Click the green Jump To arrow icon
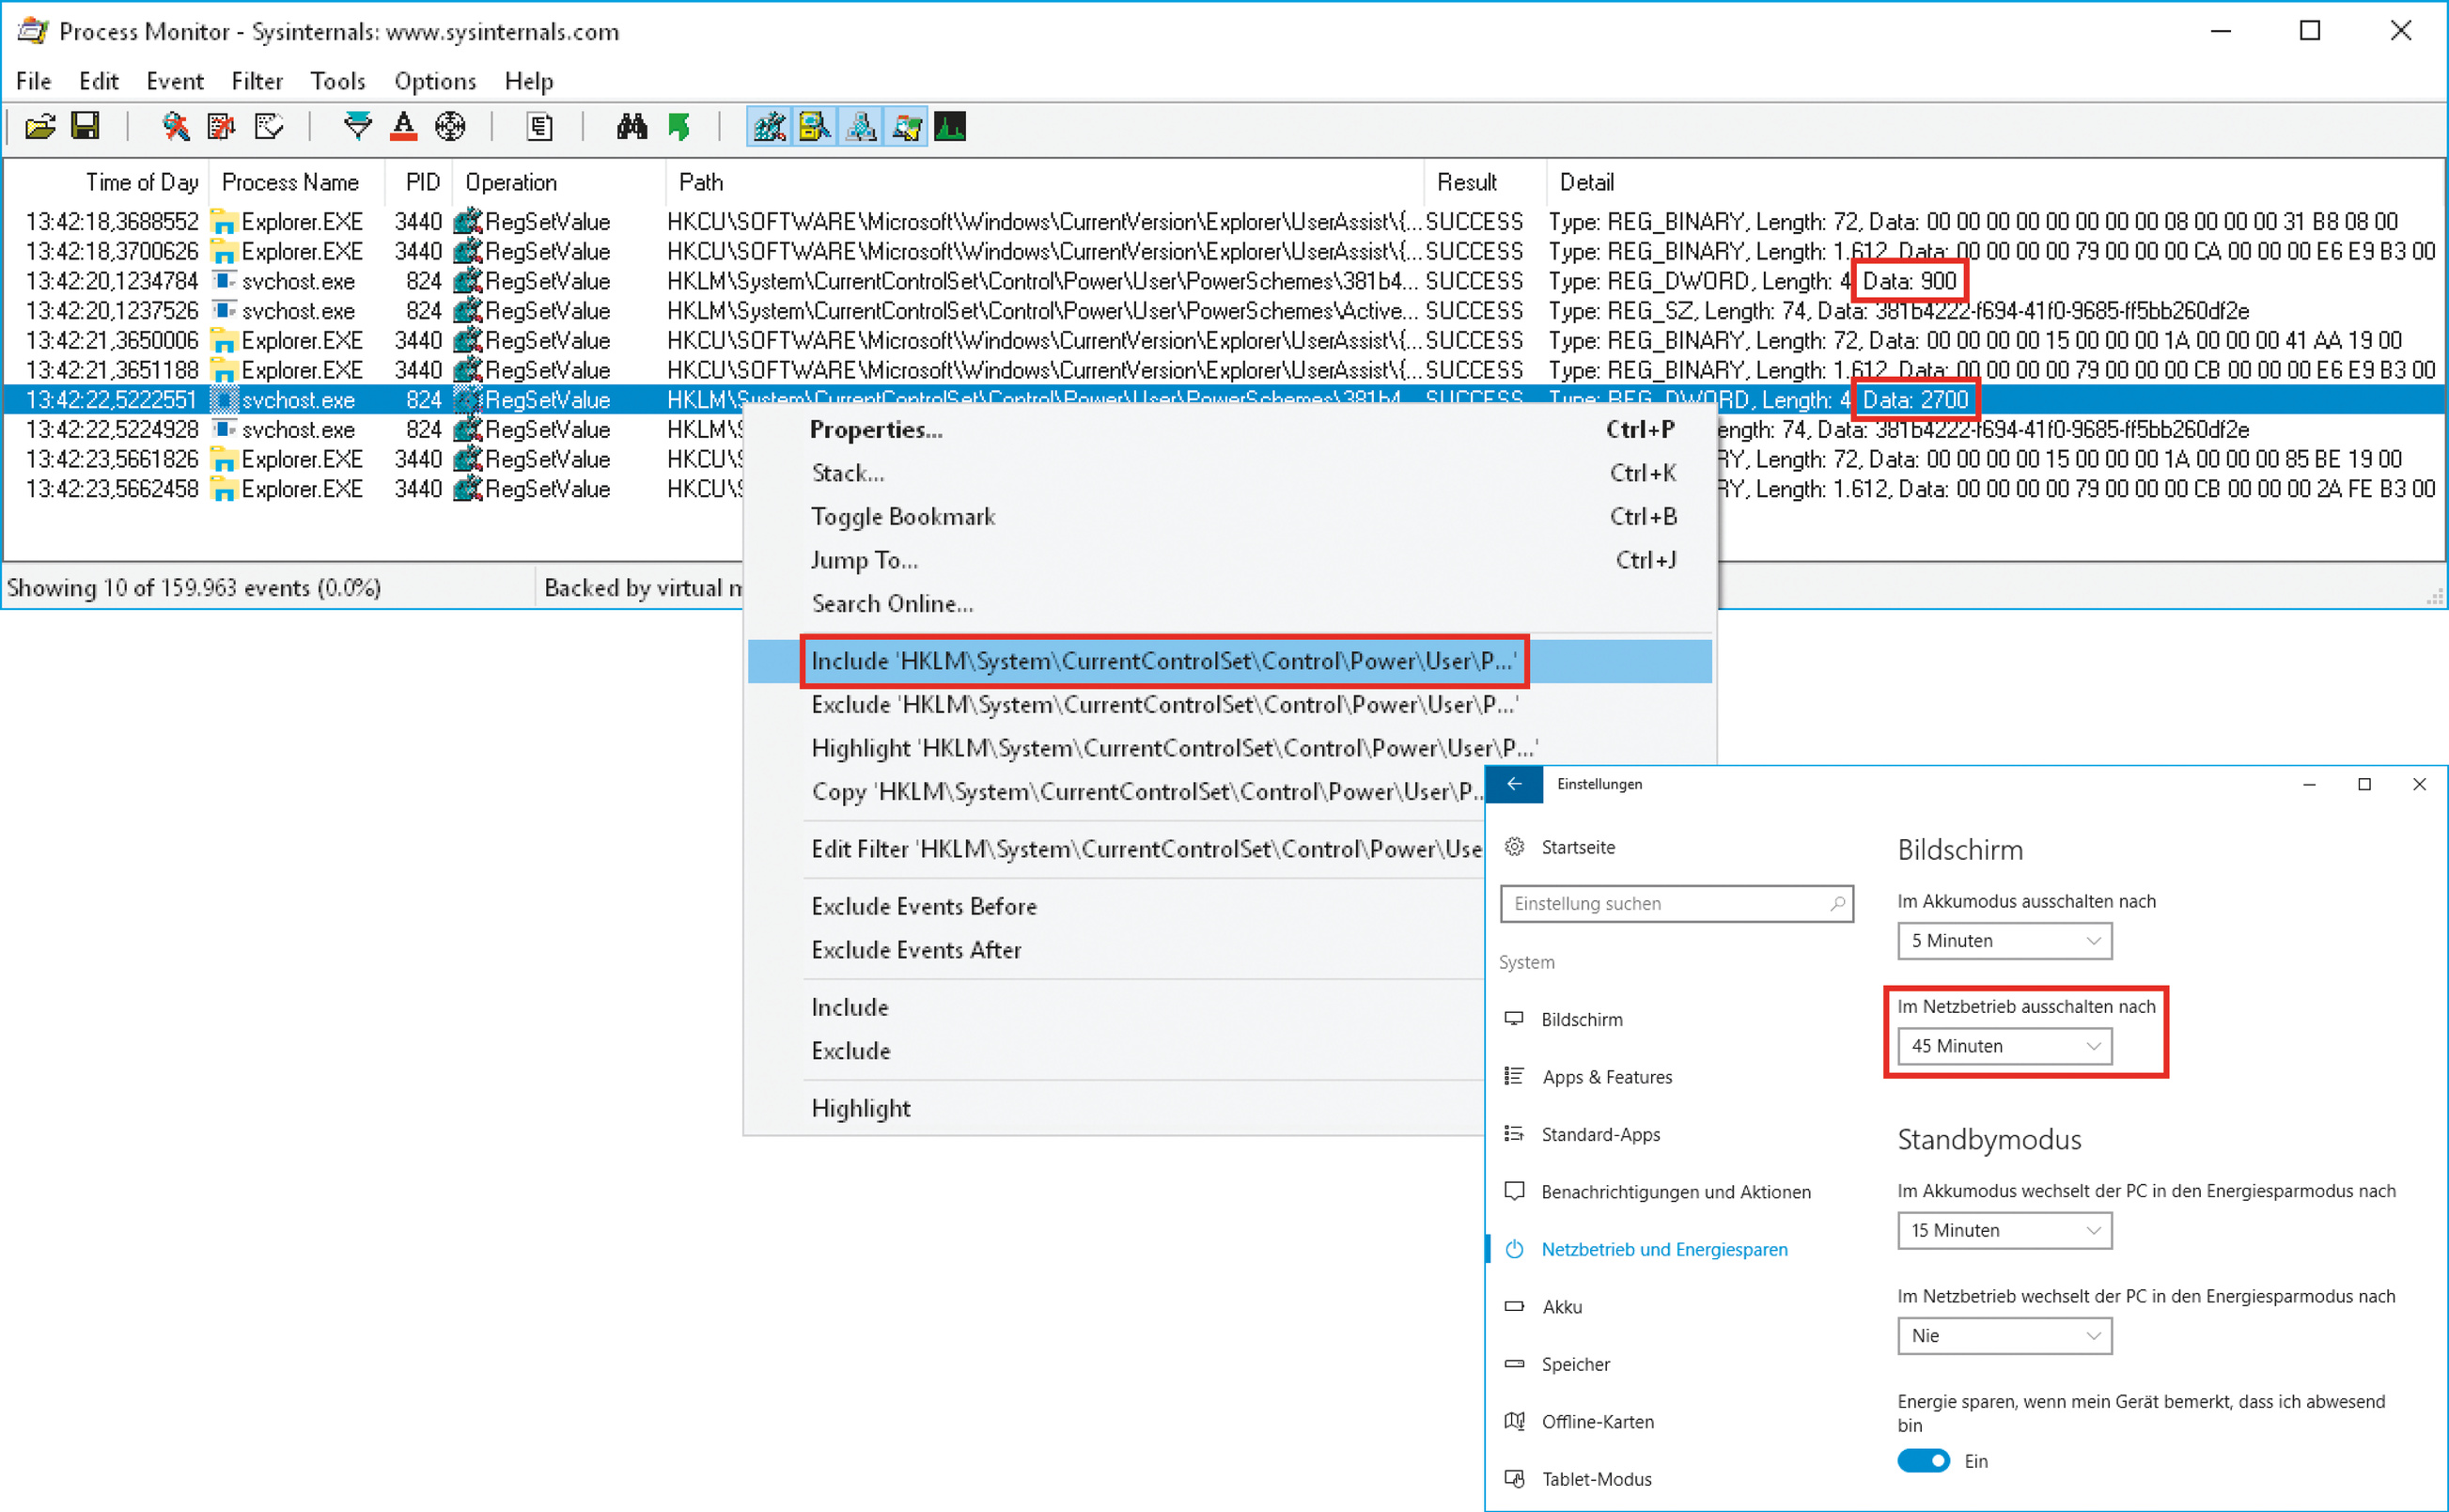This screenshot has width=2449, height=1512. 679,127
